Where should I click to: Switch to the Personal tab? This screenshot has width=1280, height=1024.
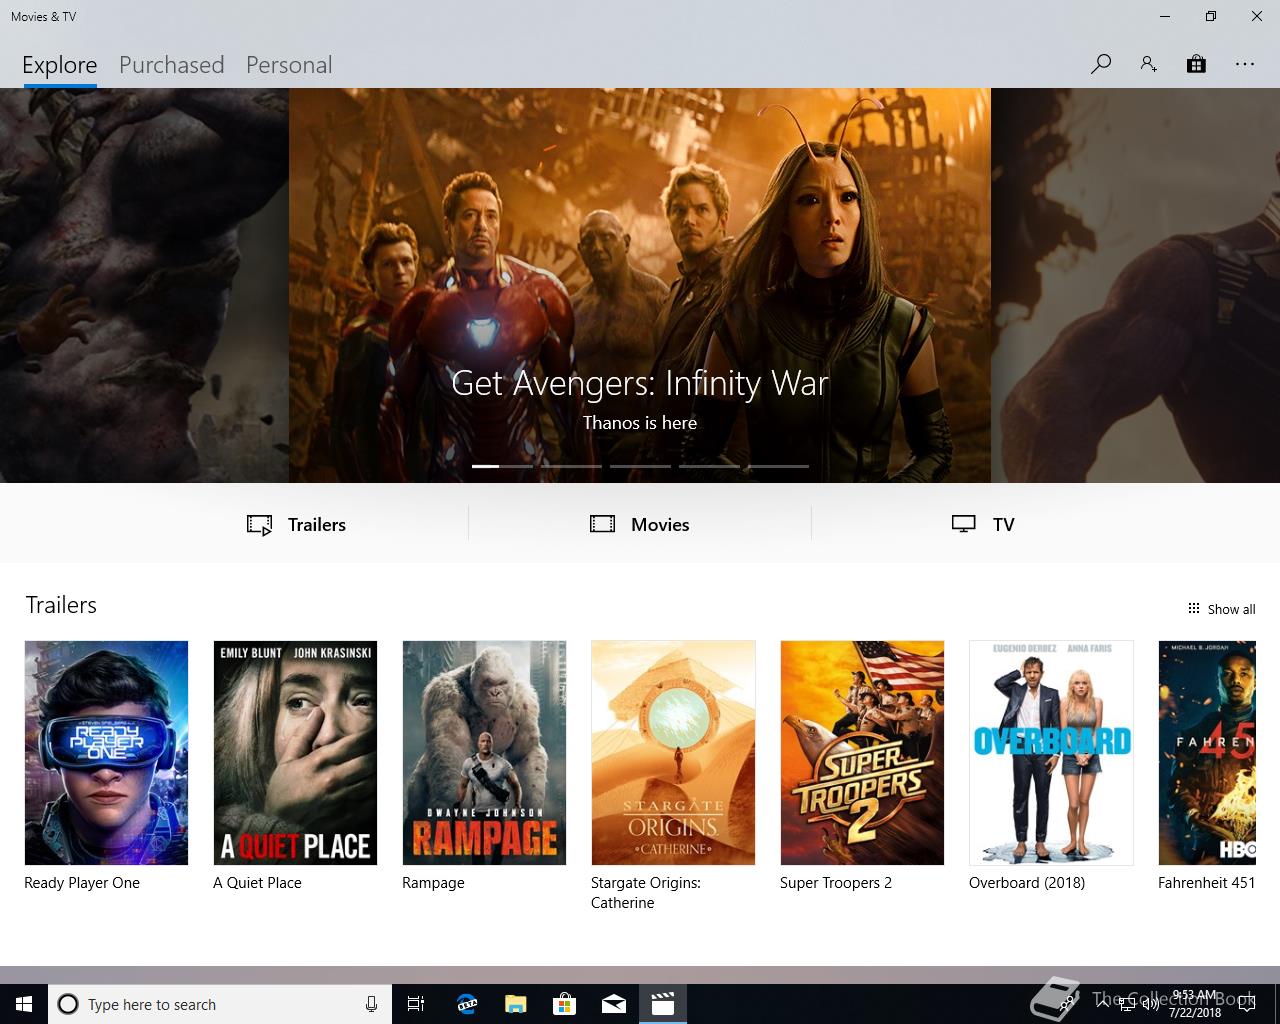tap(289, 65)
